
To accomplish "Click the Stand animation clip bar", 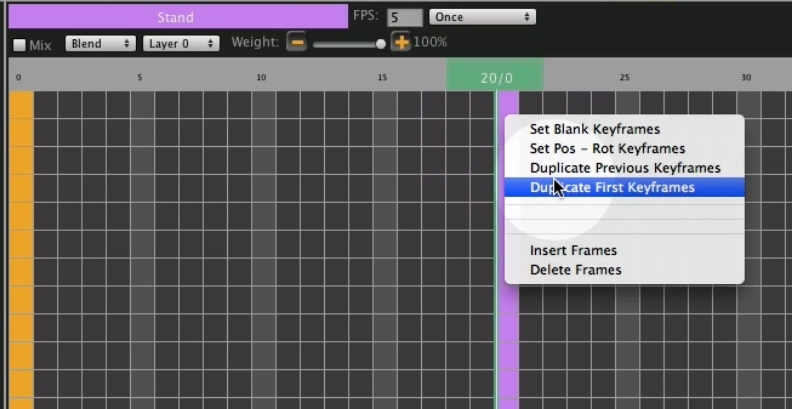I will [x=178, y=17].
